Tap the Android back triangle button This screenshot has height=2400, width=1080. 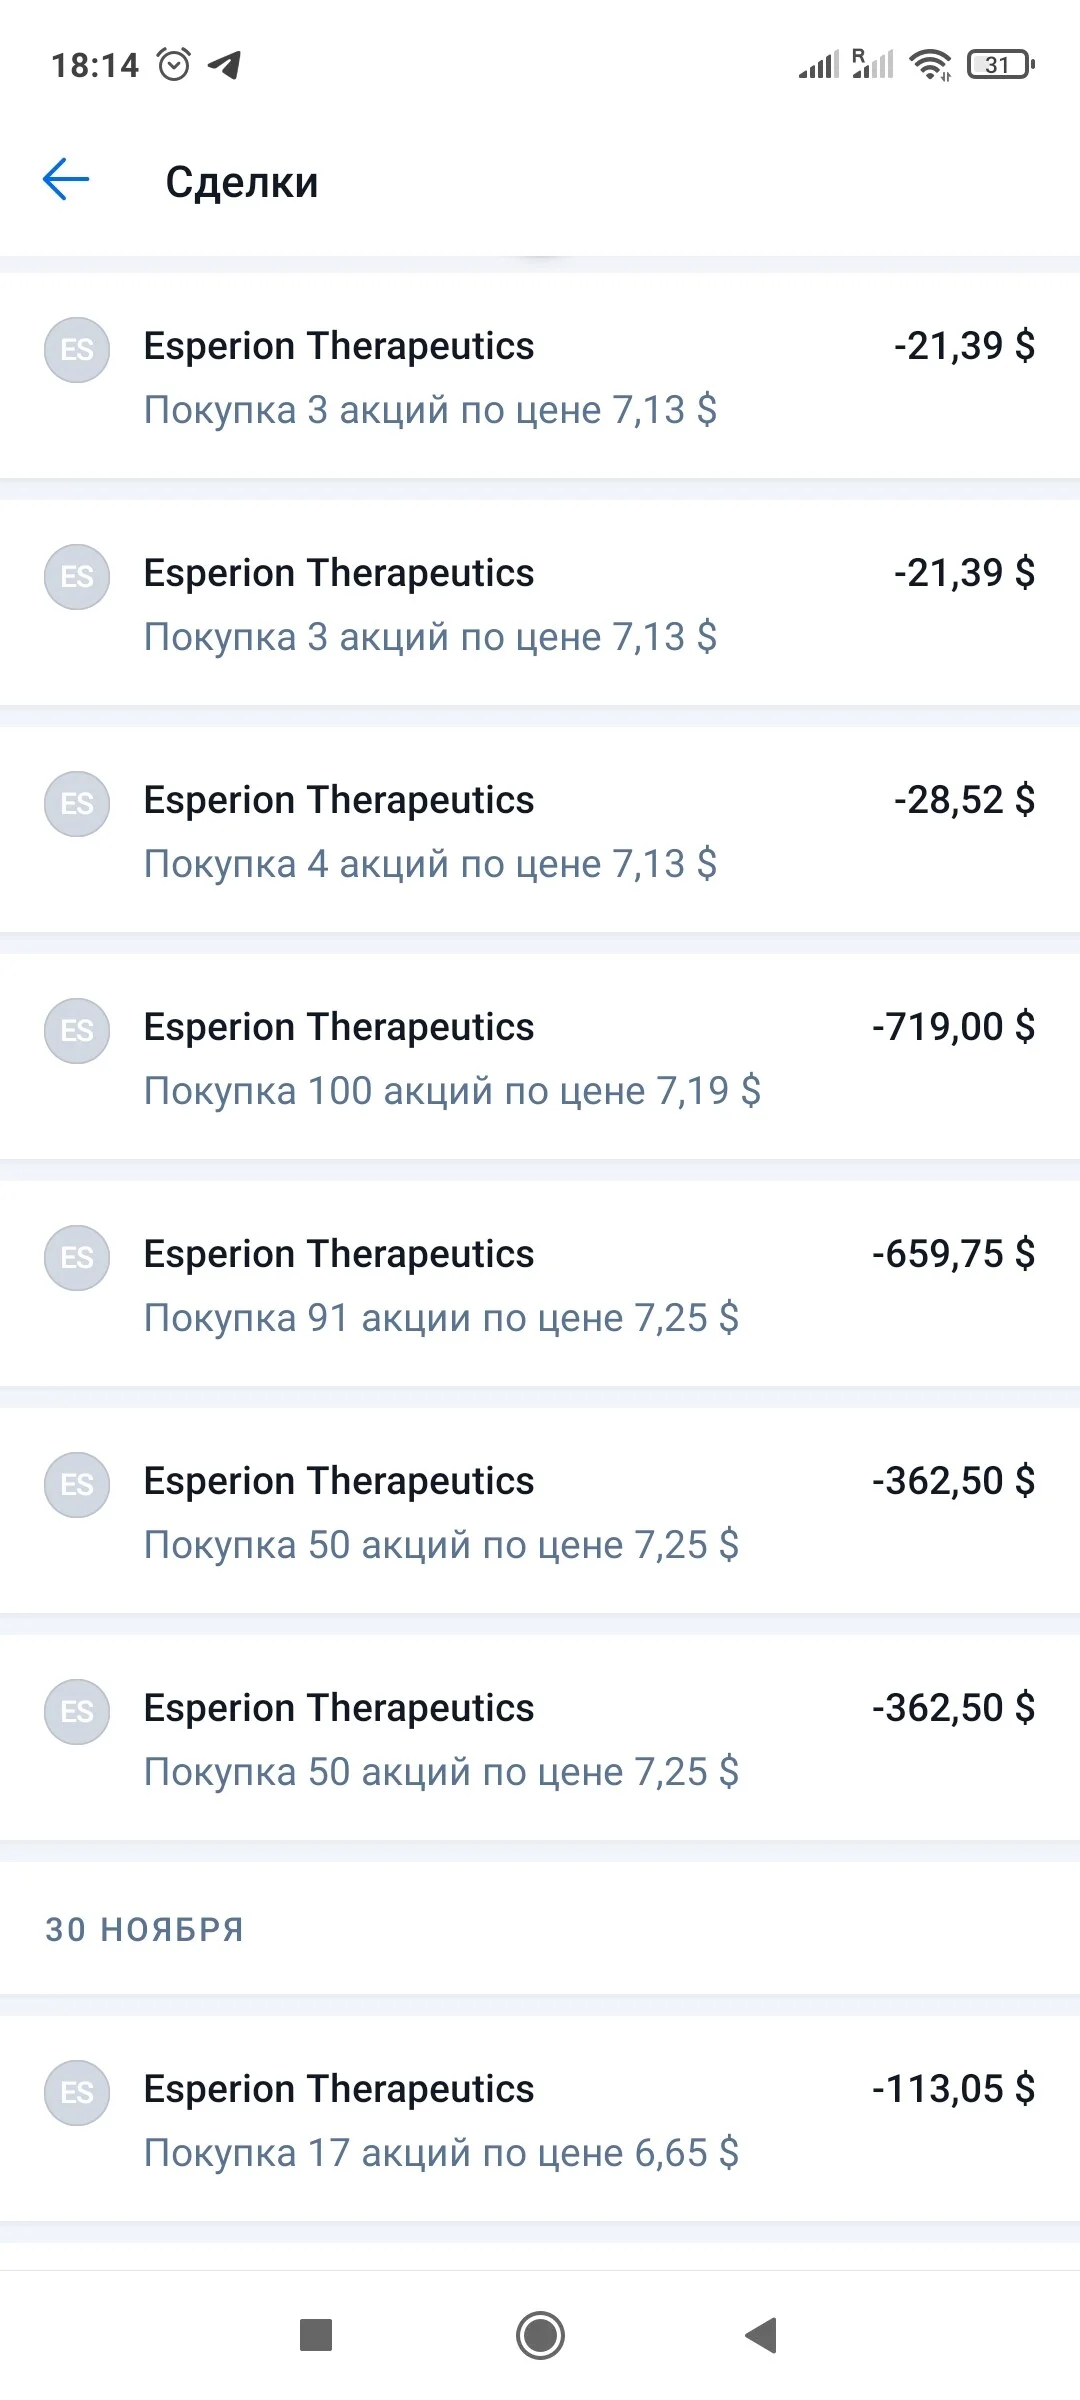[761, 2336]
